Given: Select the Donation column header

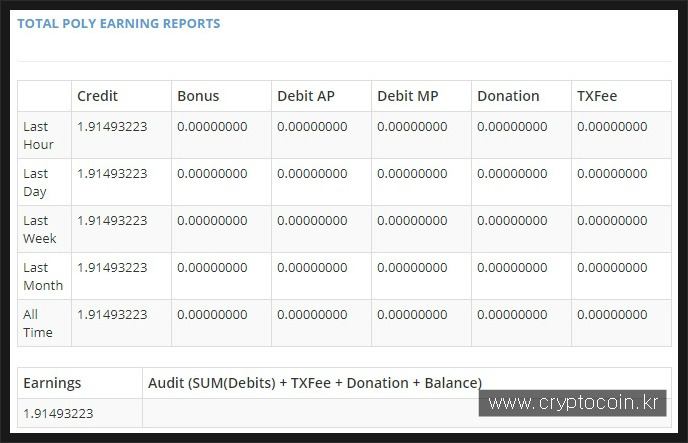Looking at the screenshot, I should click(x=508, y=96).
